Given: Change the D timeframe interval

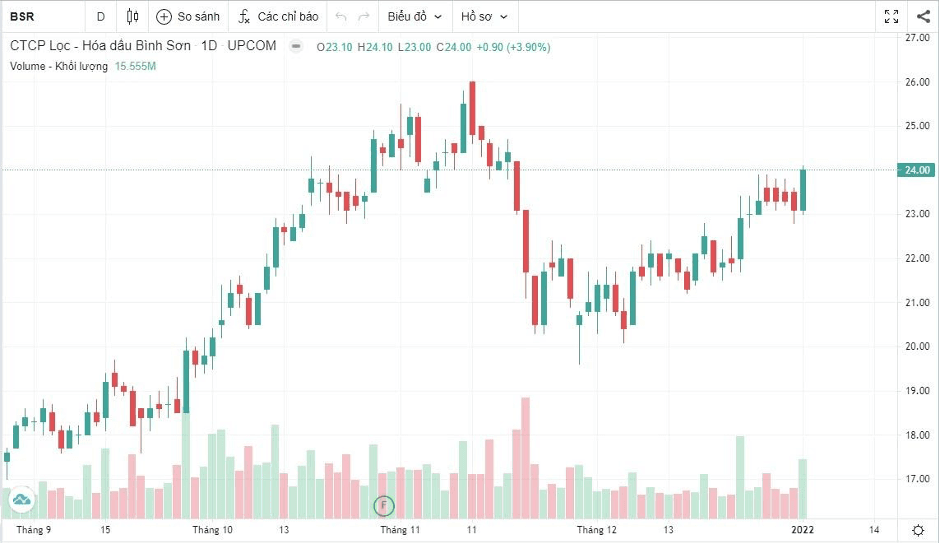Looking at the screenshot, I should tap(101, 17).
